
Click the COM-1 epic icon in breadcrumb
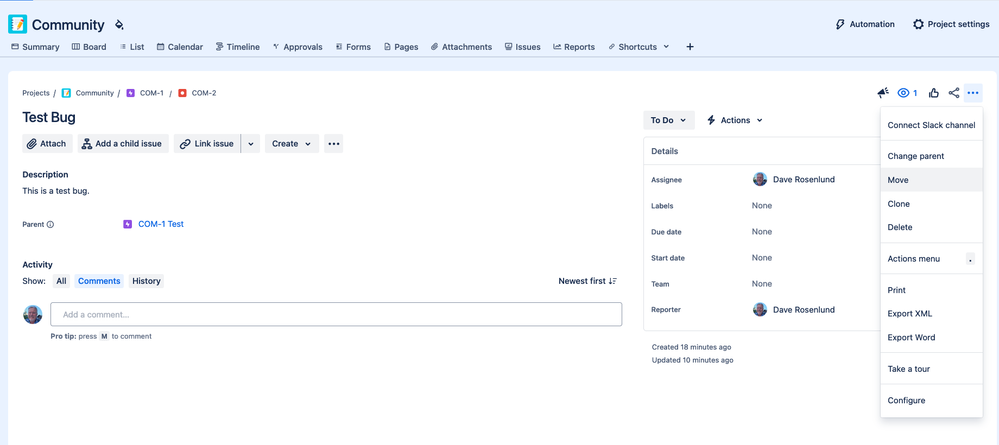(x=131, y=93)
